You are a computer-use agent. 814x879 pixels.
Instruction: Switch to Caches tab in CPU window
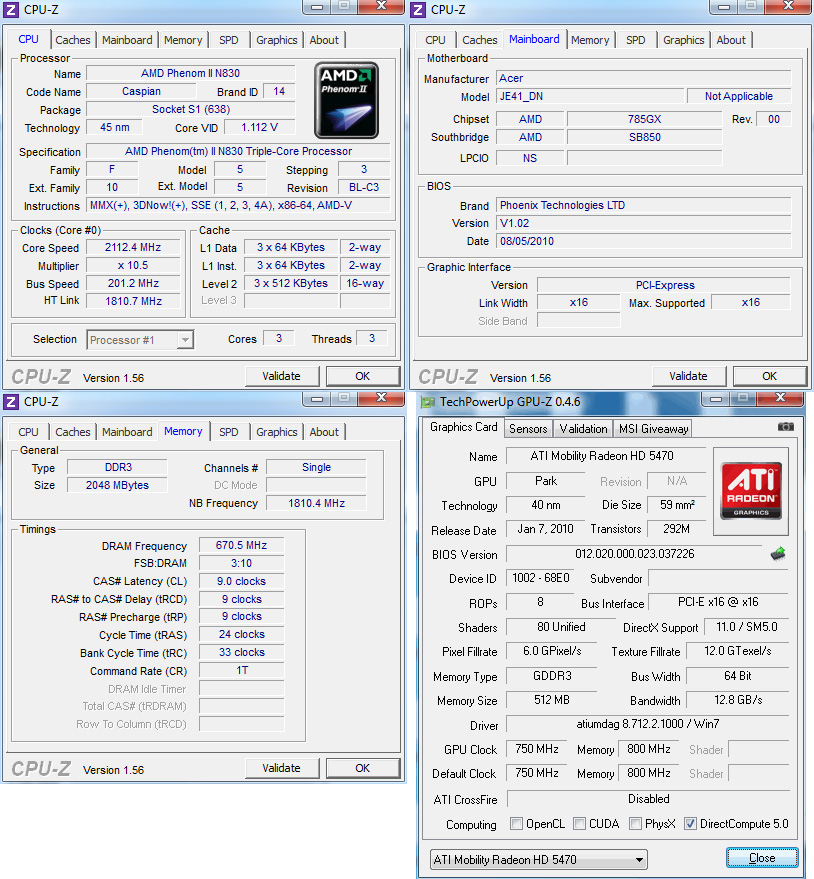(72, 40)
